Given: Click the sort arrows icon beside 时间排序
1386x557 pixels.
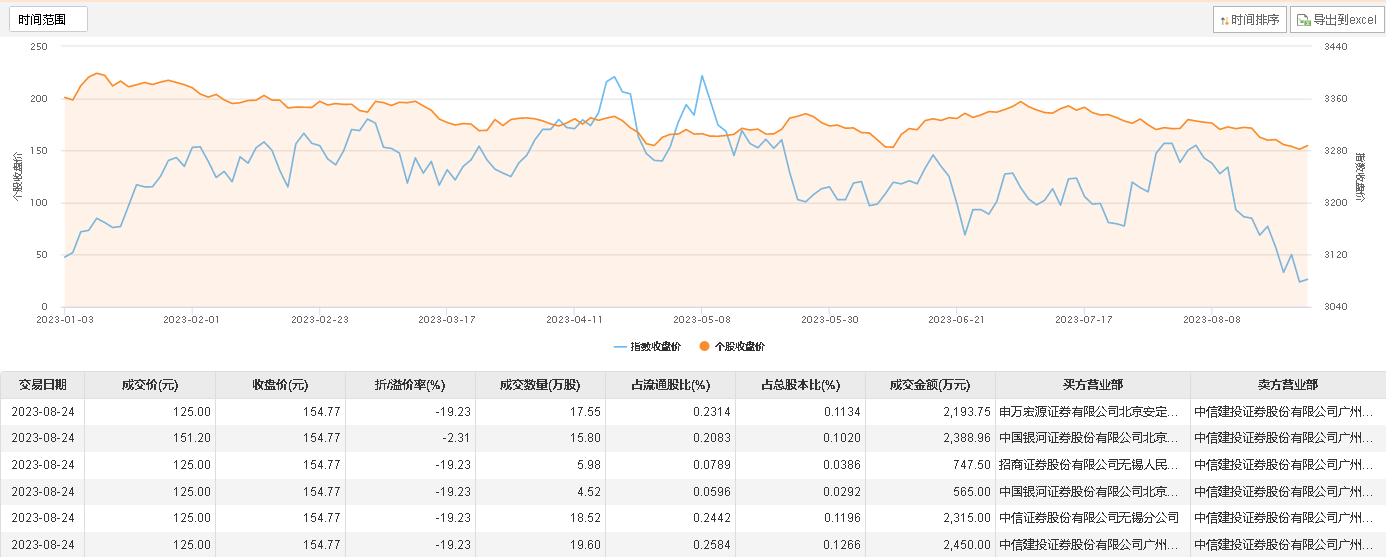Looking at the screenshot, I should point(1225,20).
